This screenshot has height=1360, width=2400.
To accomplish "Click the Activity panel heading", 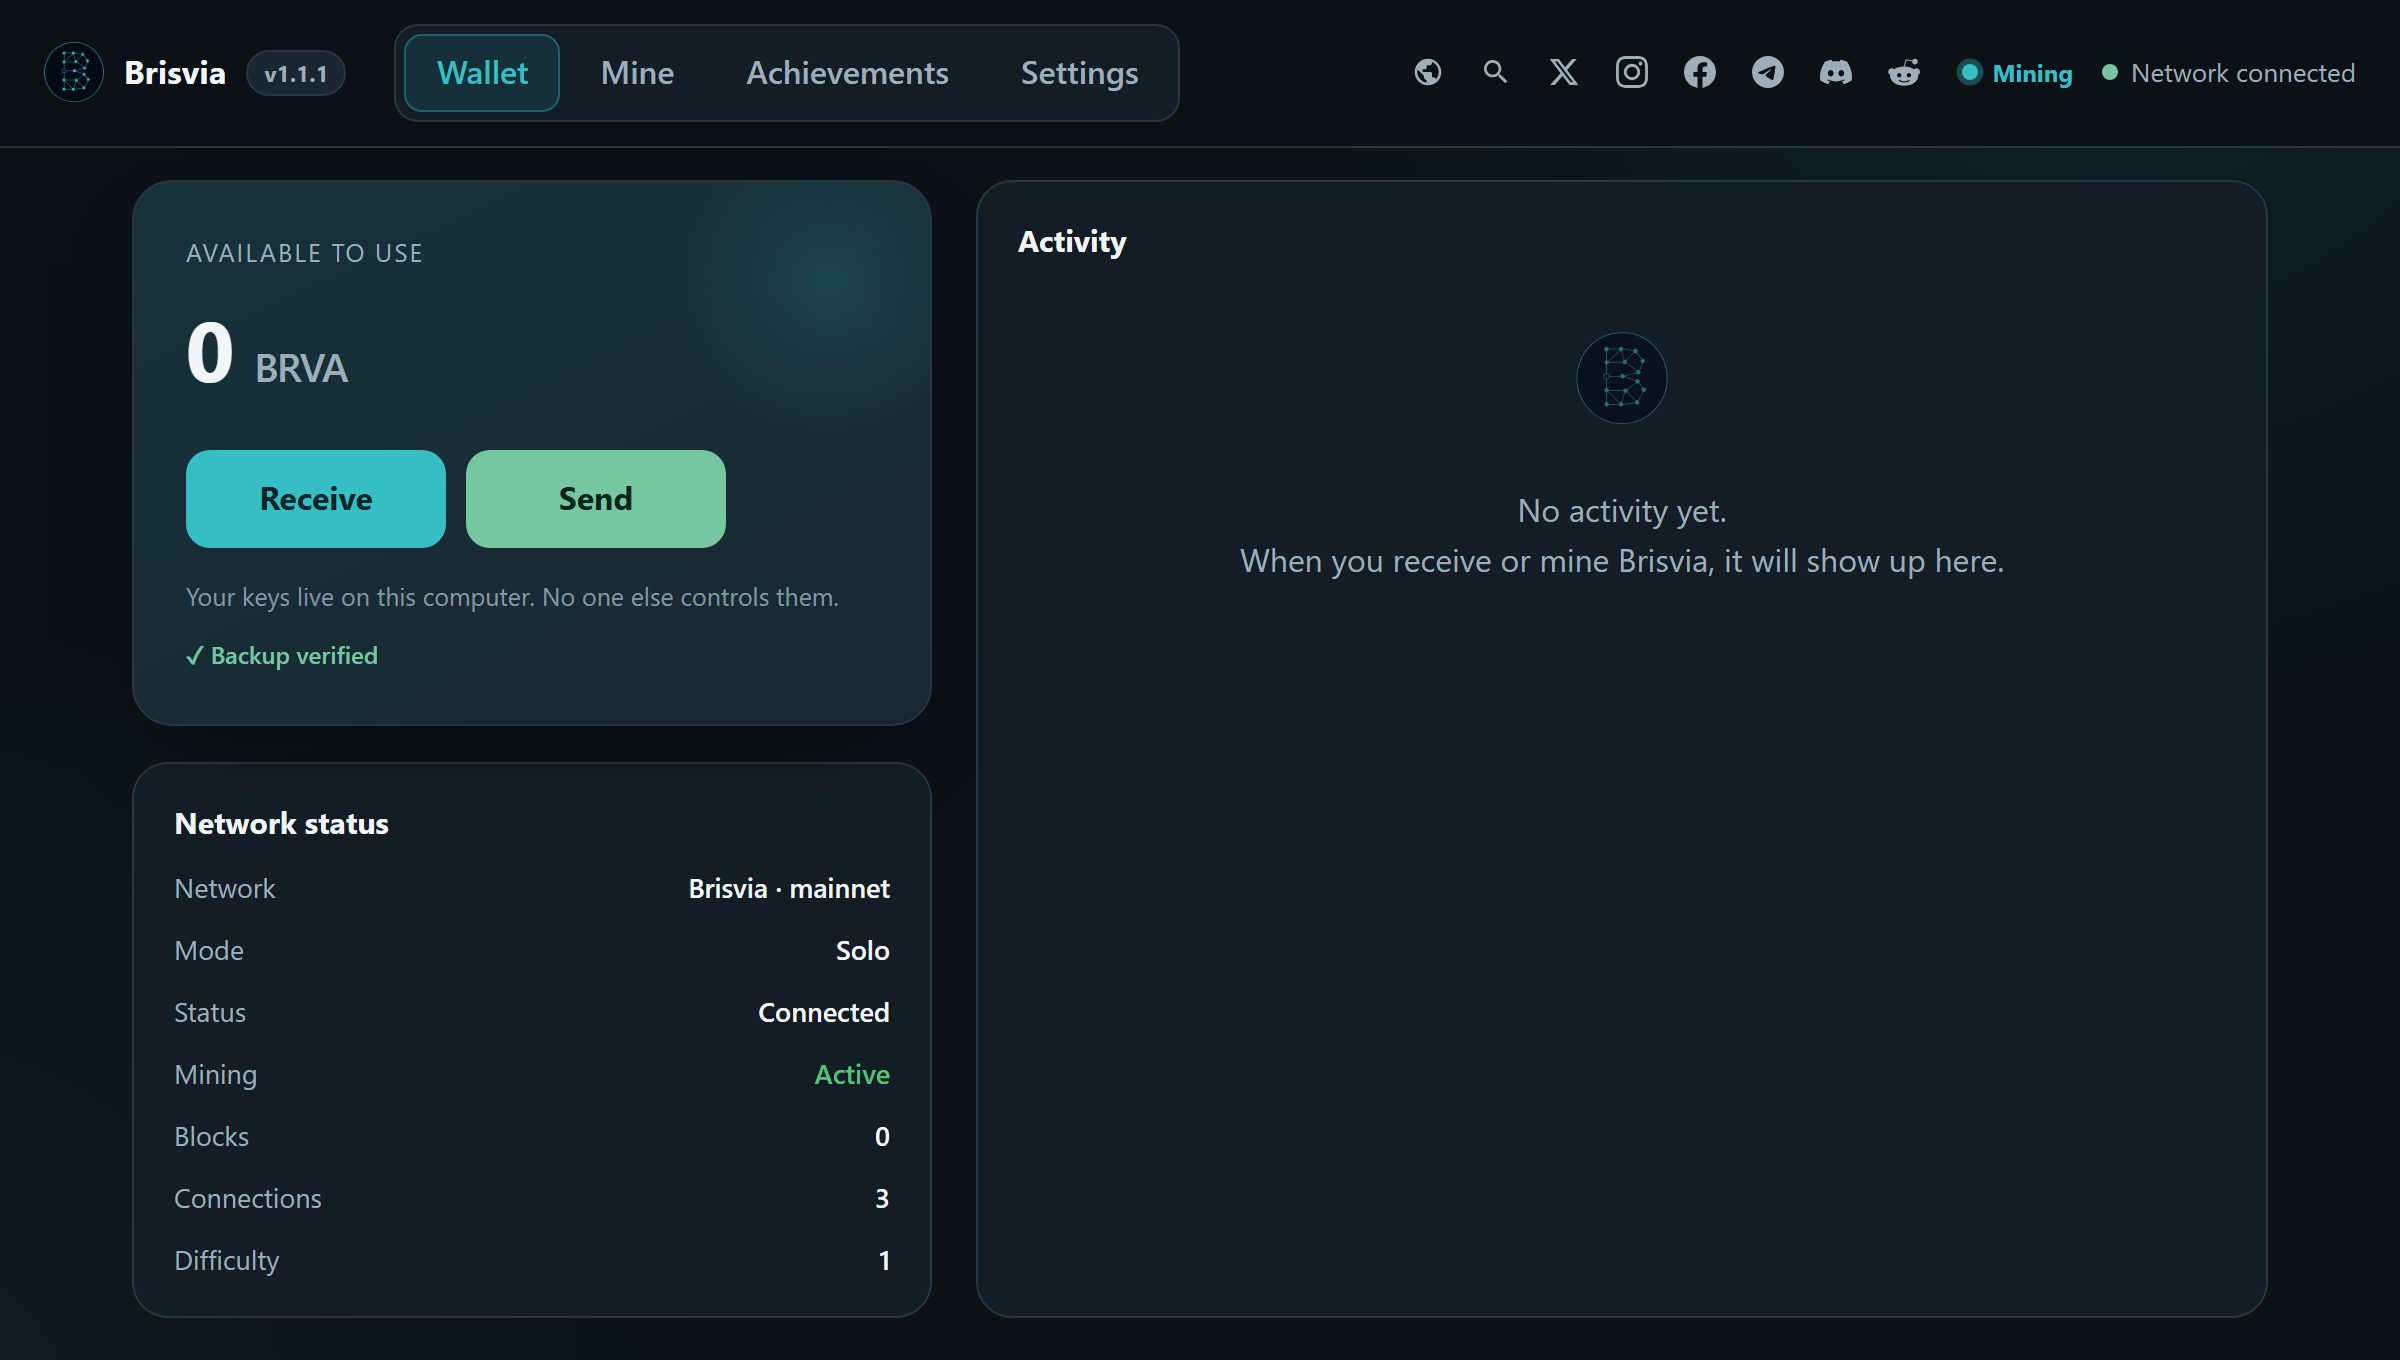I will [1072, 242].
